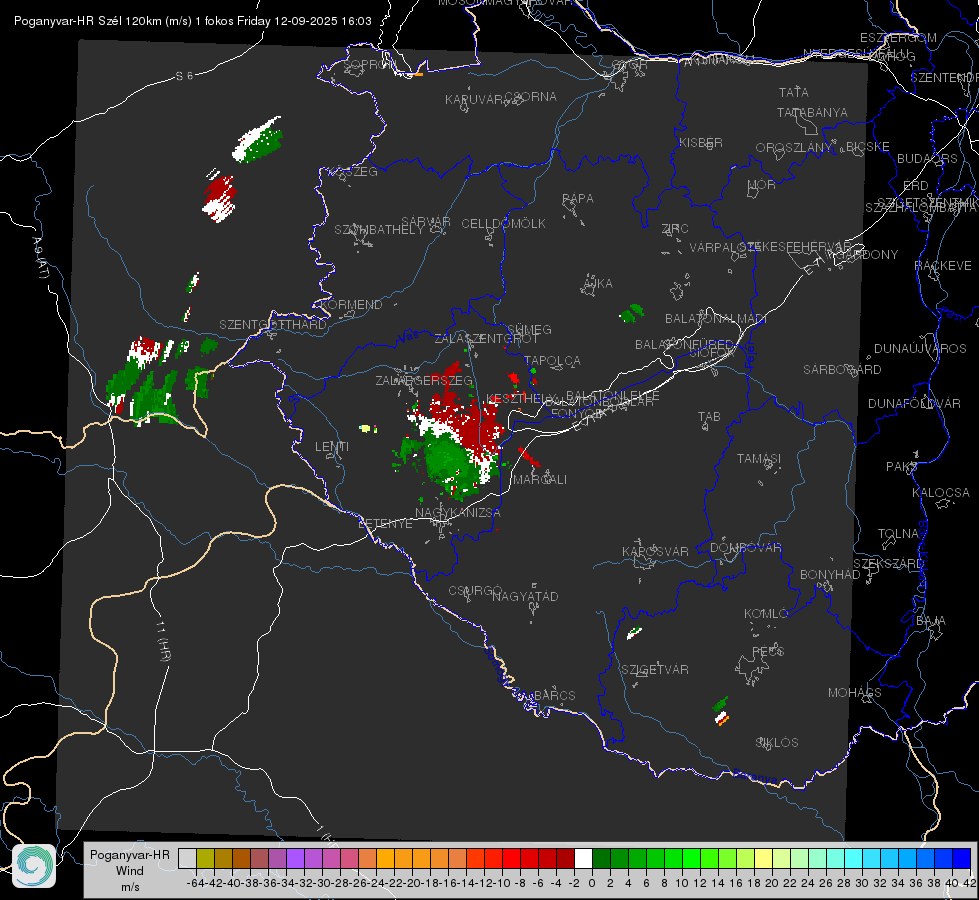Click the TAMÁSI city label

(x=759, y=458)
